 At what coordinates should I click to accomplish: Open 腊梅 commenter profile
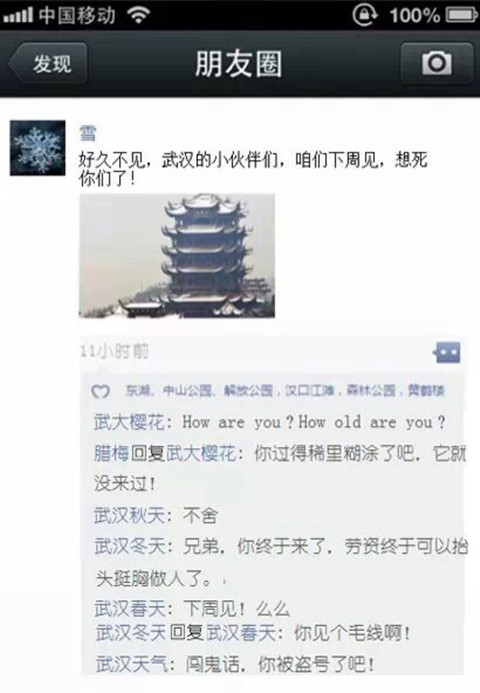(x=111, y=453)
